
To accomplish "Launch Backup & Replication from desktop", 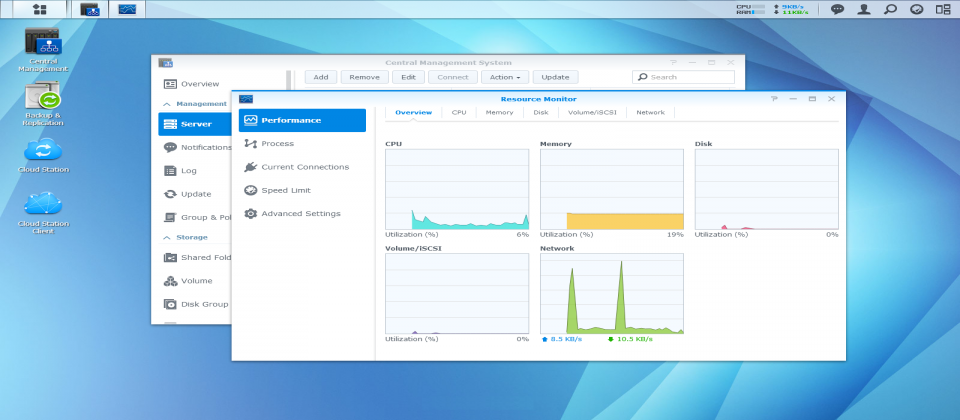I will [x=42, y=98].
